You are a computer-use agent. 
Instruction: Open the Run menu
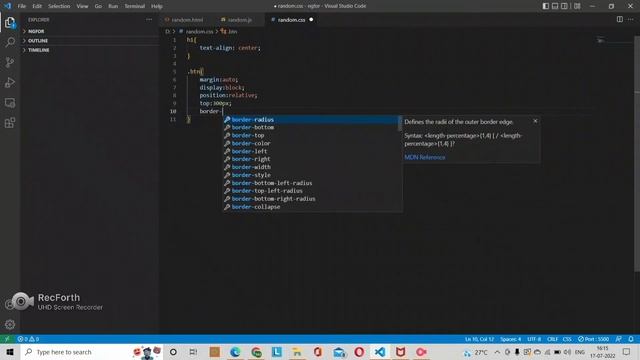point(113,6)
